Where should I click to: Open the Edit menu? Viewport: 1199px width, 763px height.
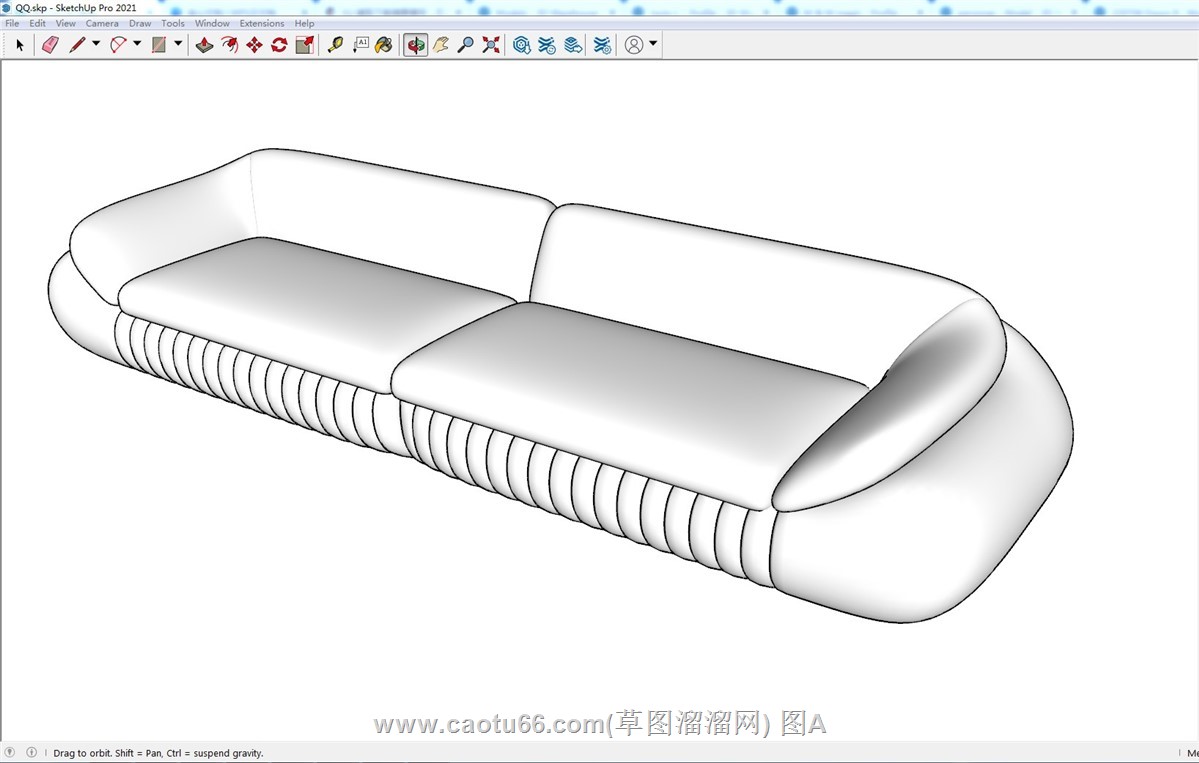(x=37, y=23)
